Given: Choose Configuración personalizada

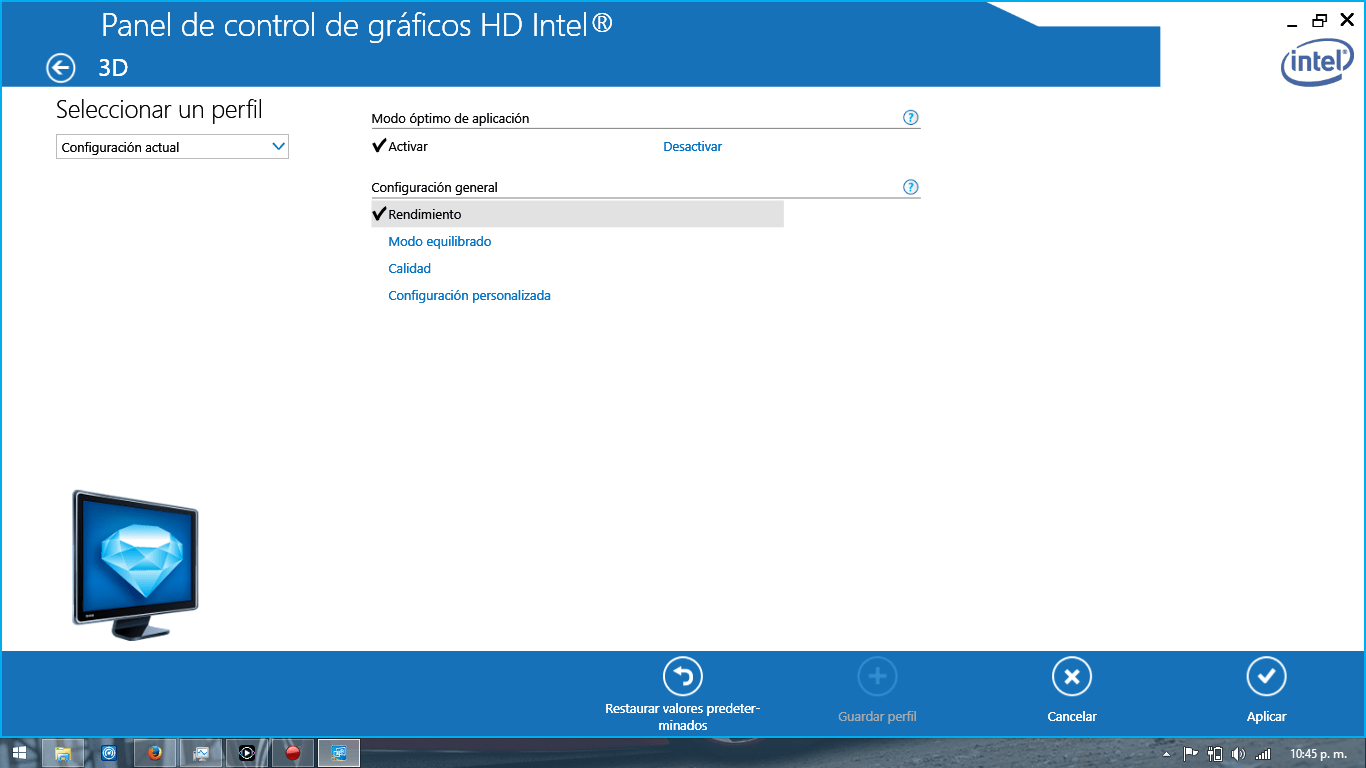Looking at the screenshot, I should (469, 295).
